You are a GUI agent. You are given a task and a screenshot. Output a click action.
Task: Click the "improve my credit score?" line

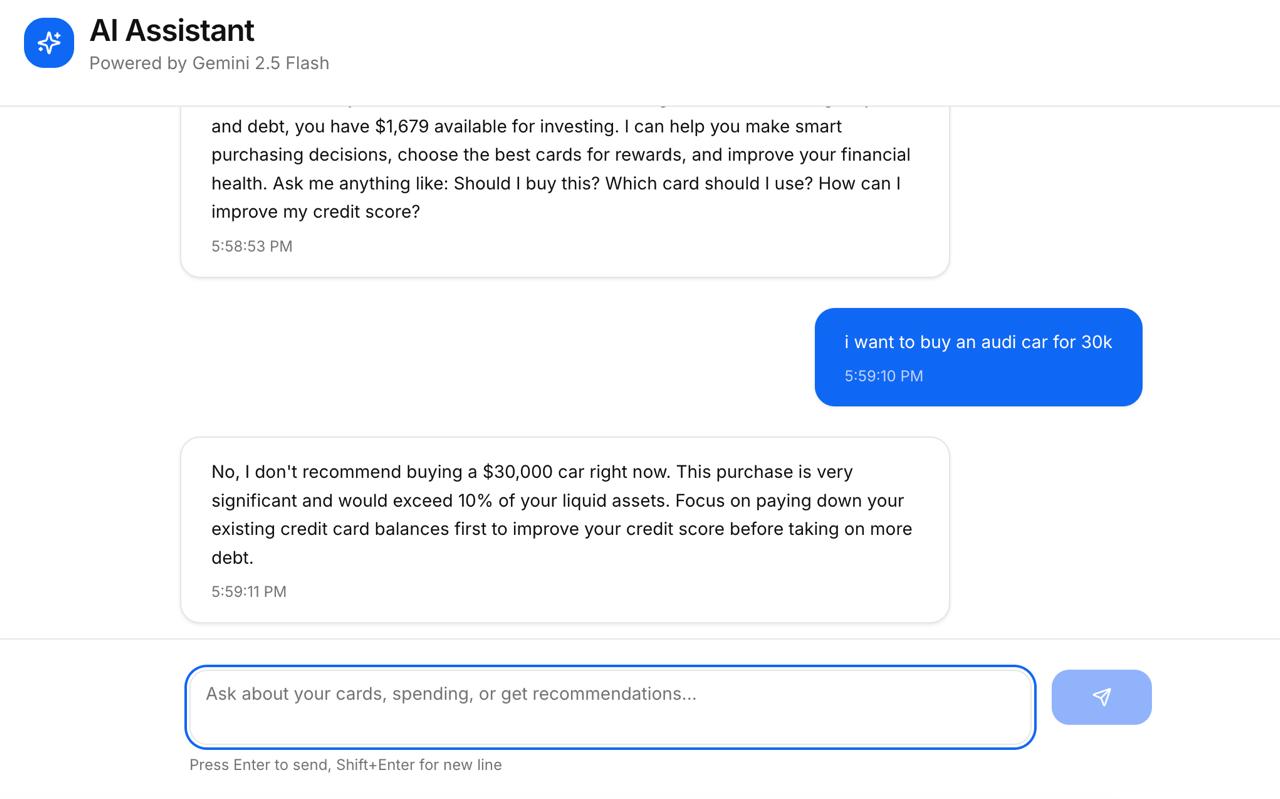coord(316,212)
